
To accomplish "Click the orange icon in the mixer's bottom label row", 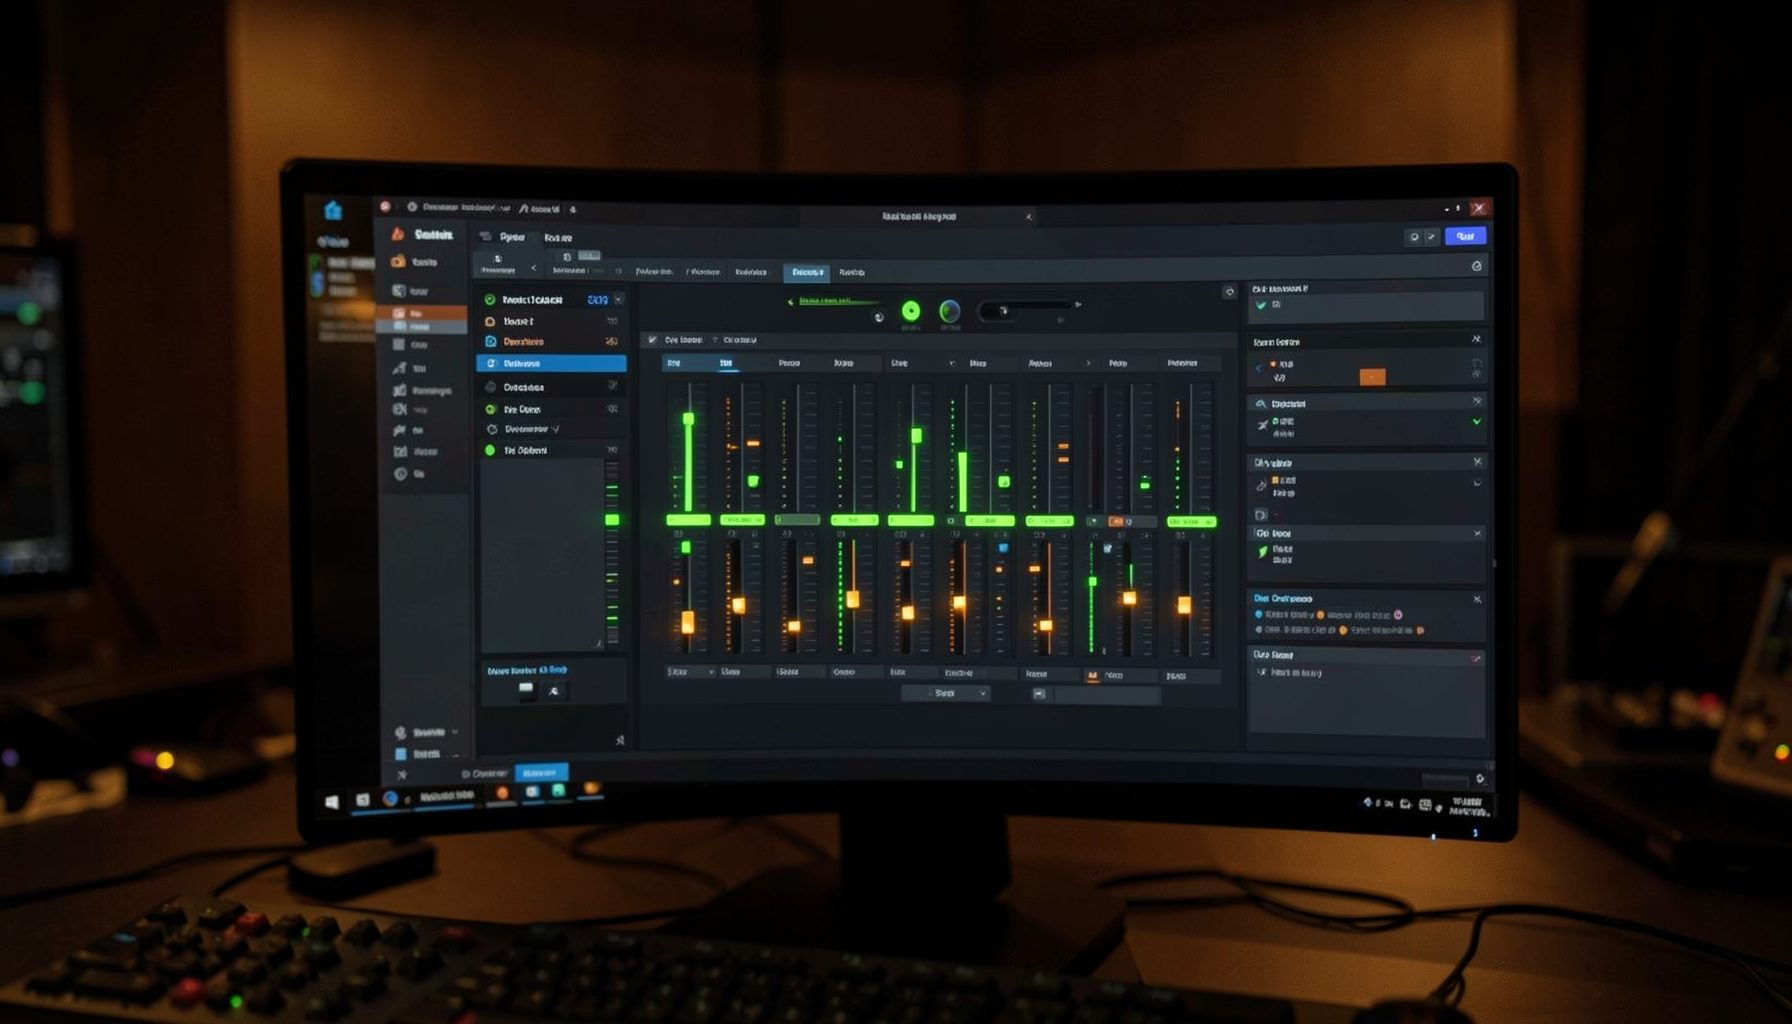I will click(1092, 676).
